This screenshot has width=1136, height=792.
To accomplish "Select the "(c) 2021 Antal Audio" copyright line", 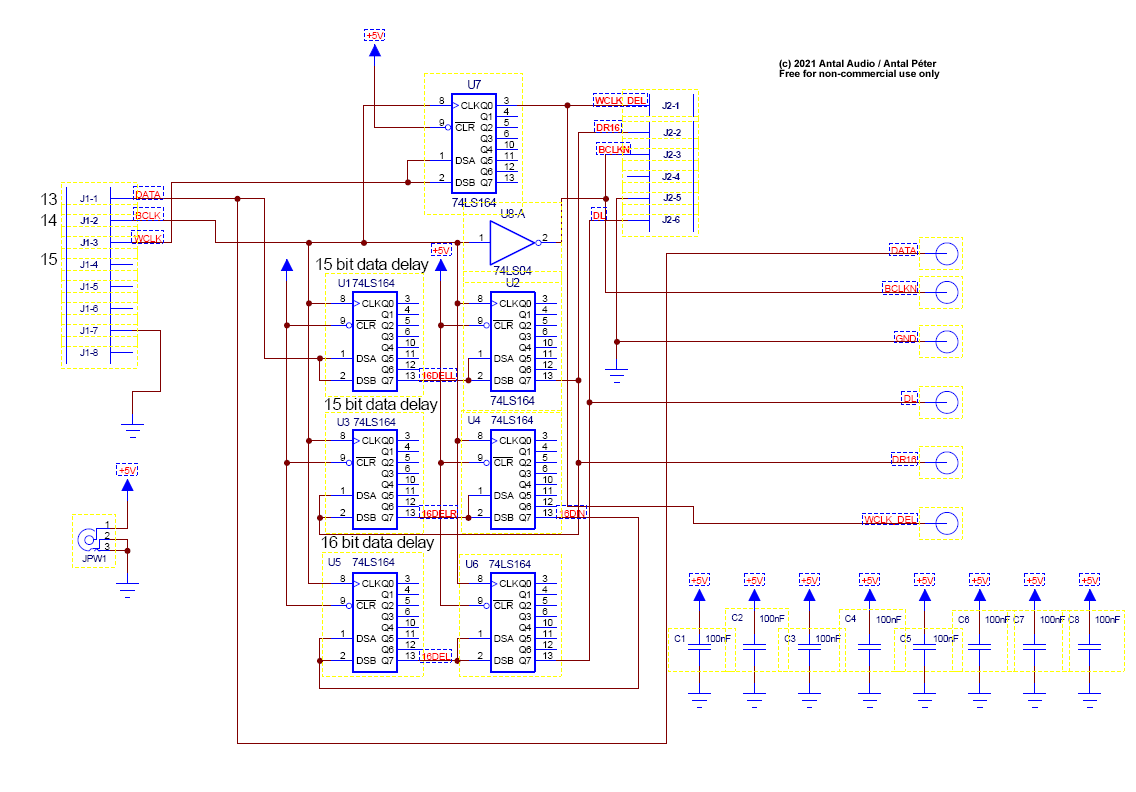I will pos(858,64).
